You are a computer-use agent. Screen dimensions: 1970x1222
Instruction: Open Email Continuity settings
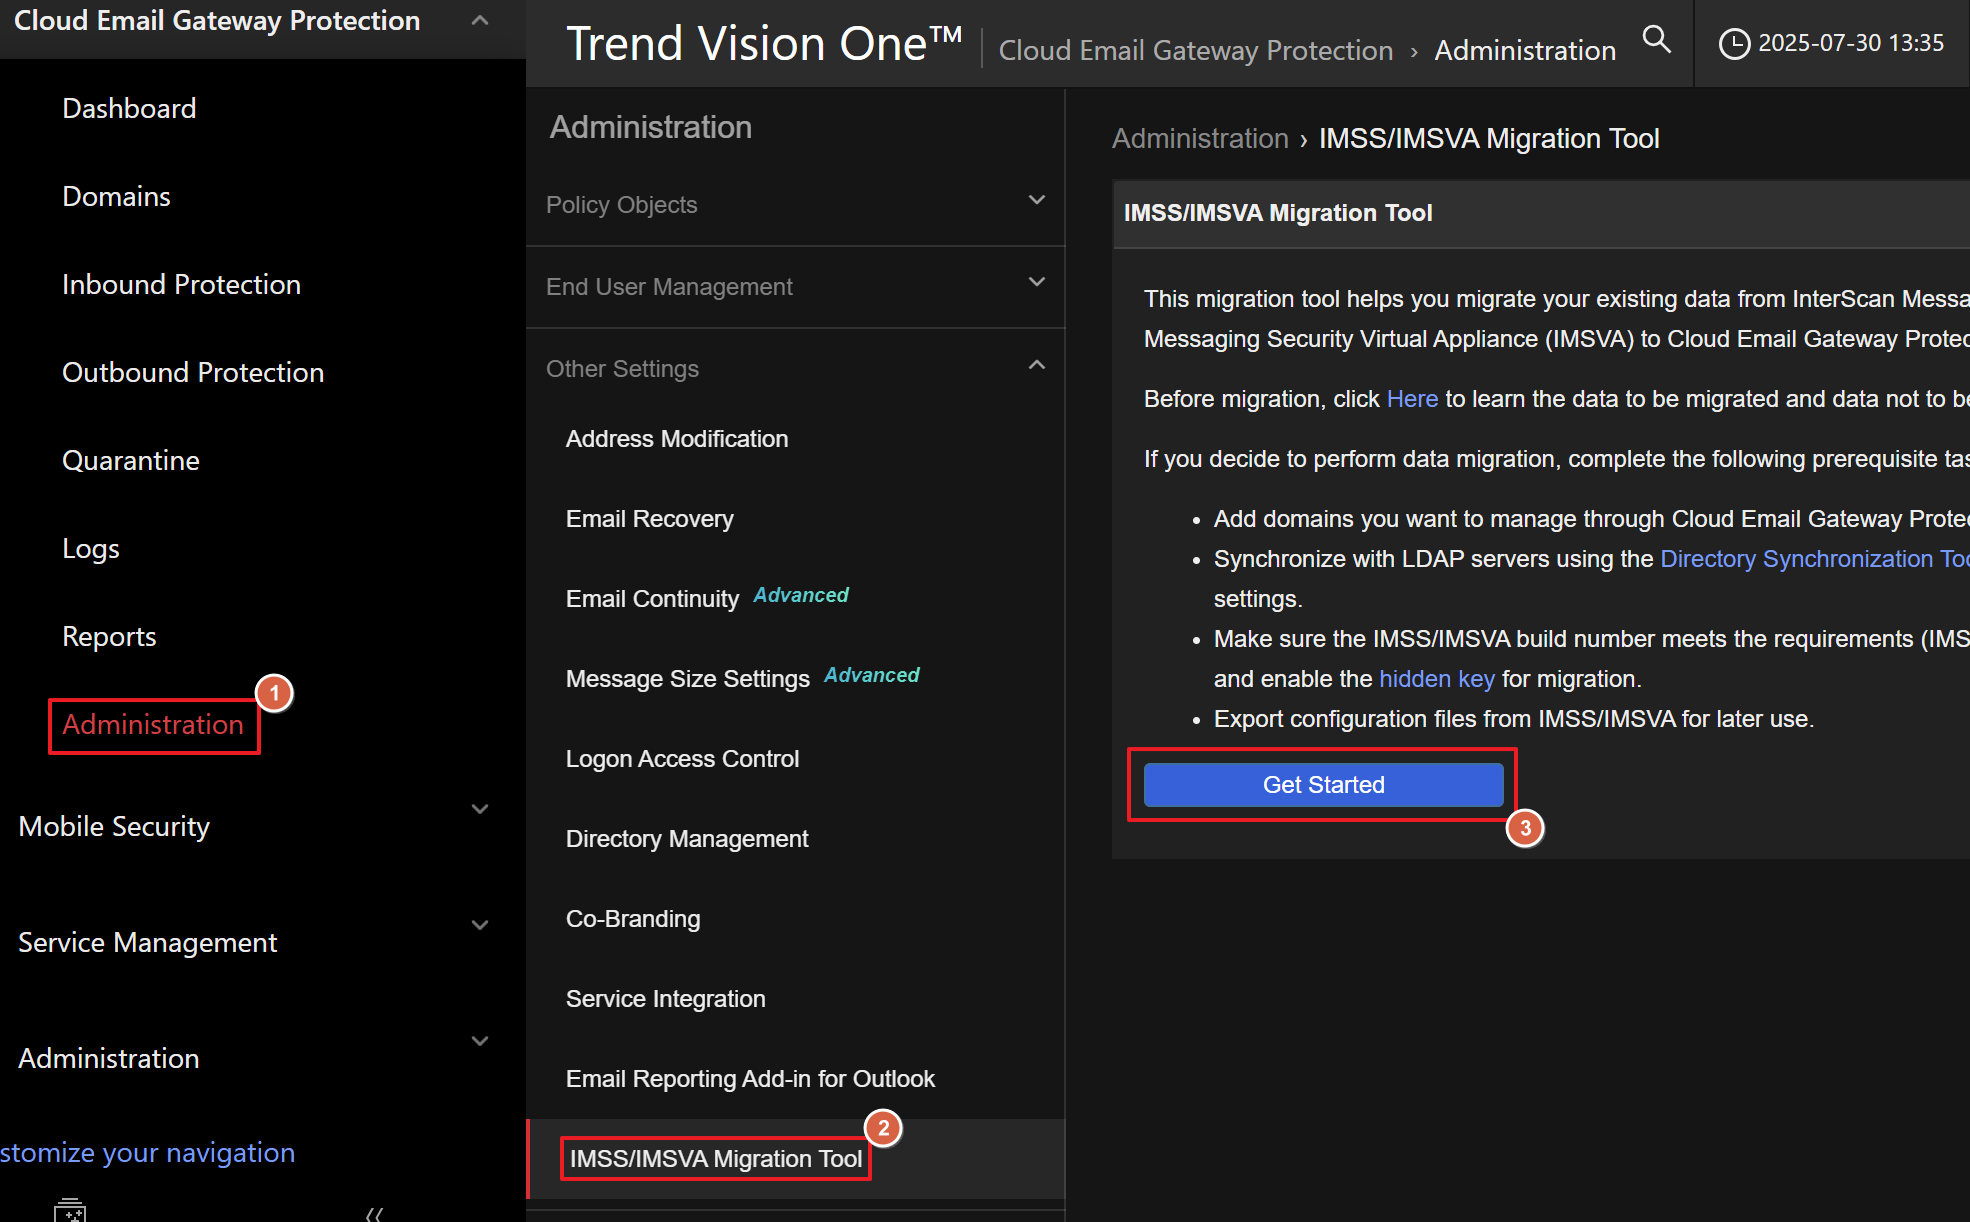click(652, 599)
